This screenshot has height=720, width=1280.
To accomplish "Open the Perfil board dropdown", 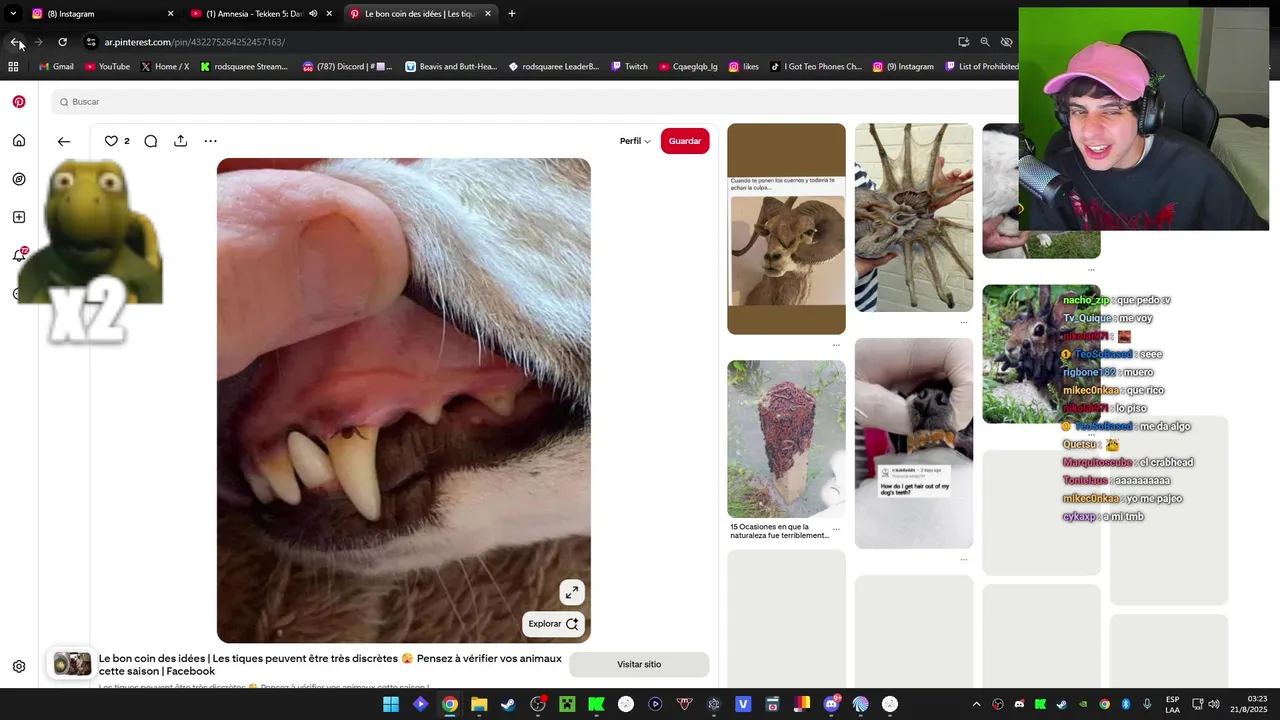I will [635, 141].
